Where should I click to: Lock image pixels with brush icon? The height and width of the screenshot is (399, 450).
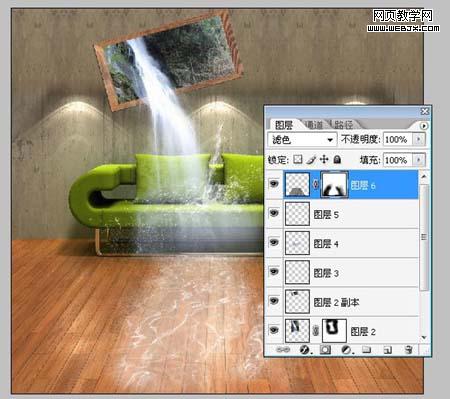(311, 160)
